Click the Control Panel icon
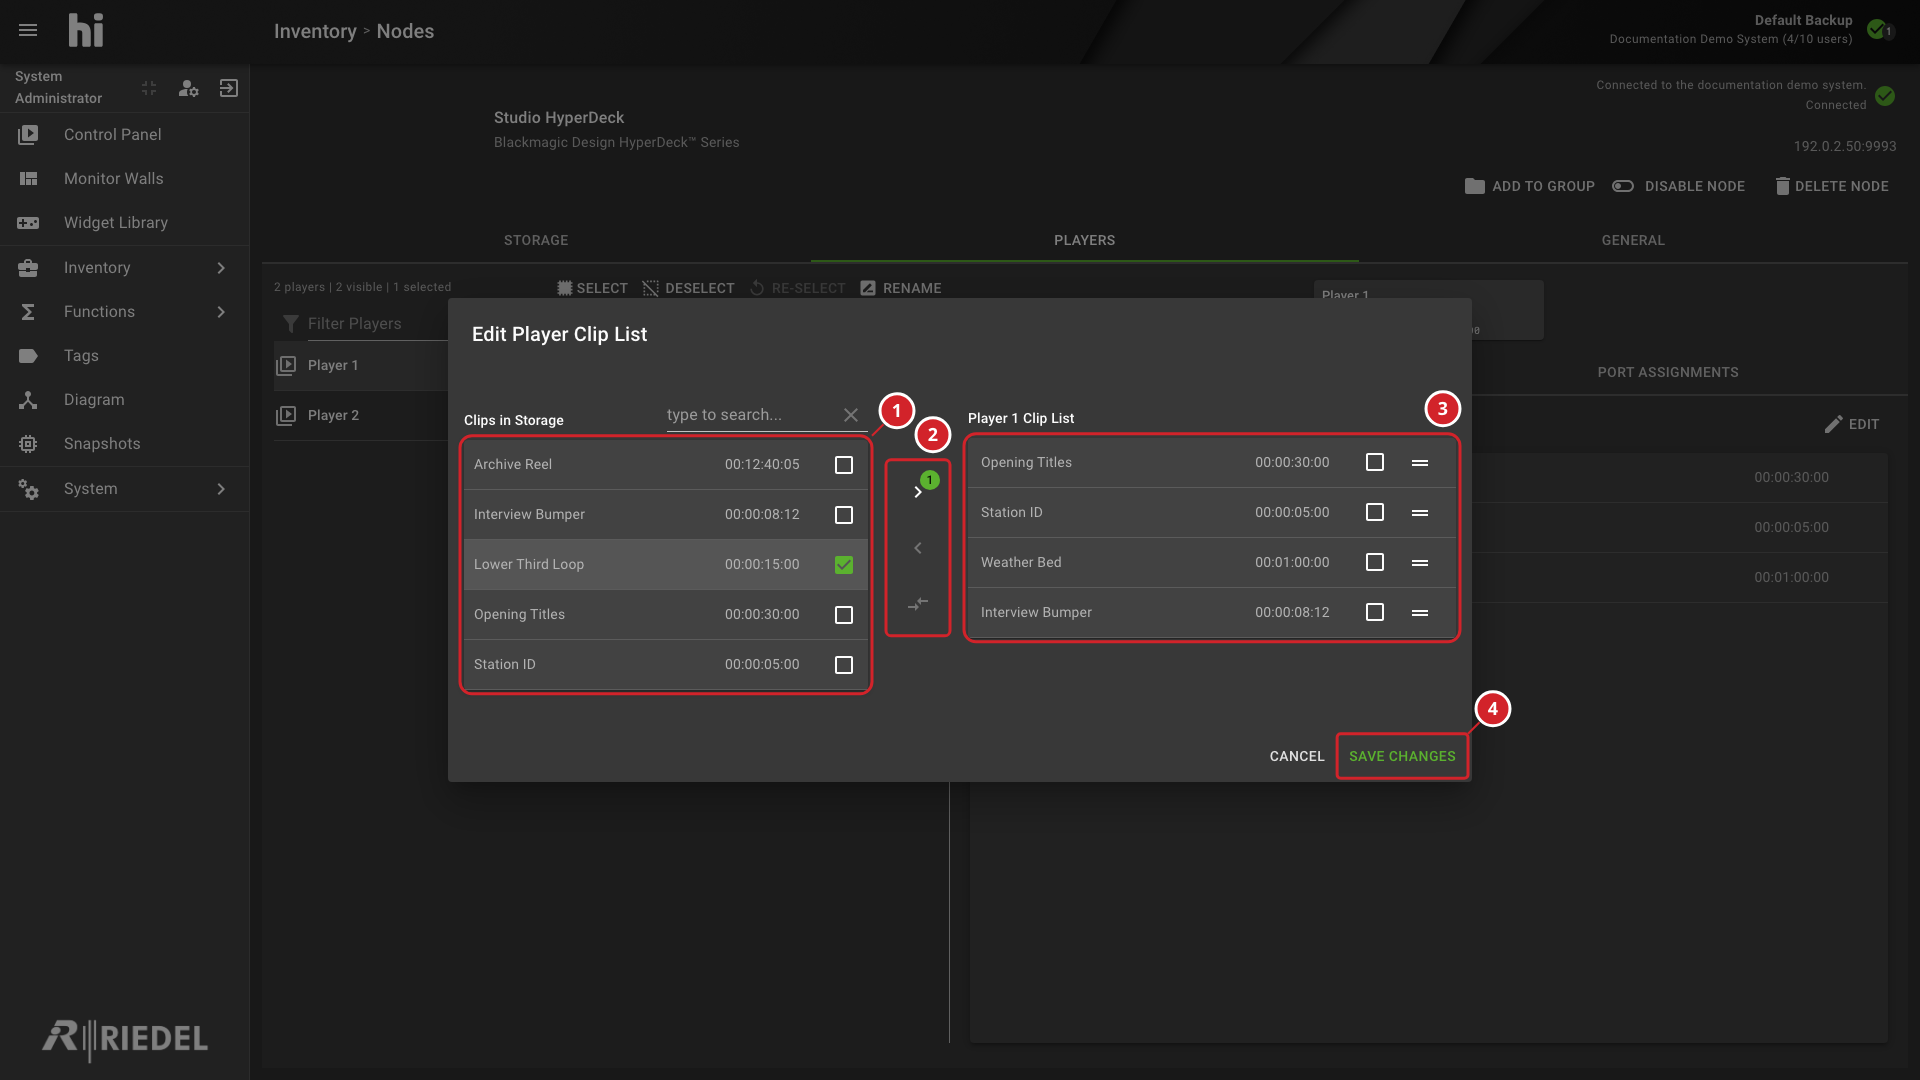Screen dimensions: 1920x1080 pyautogui.click(x=28, y=134)
